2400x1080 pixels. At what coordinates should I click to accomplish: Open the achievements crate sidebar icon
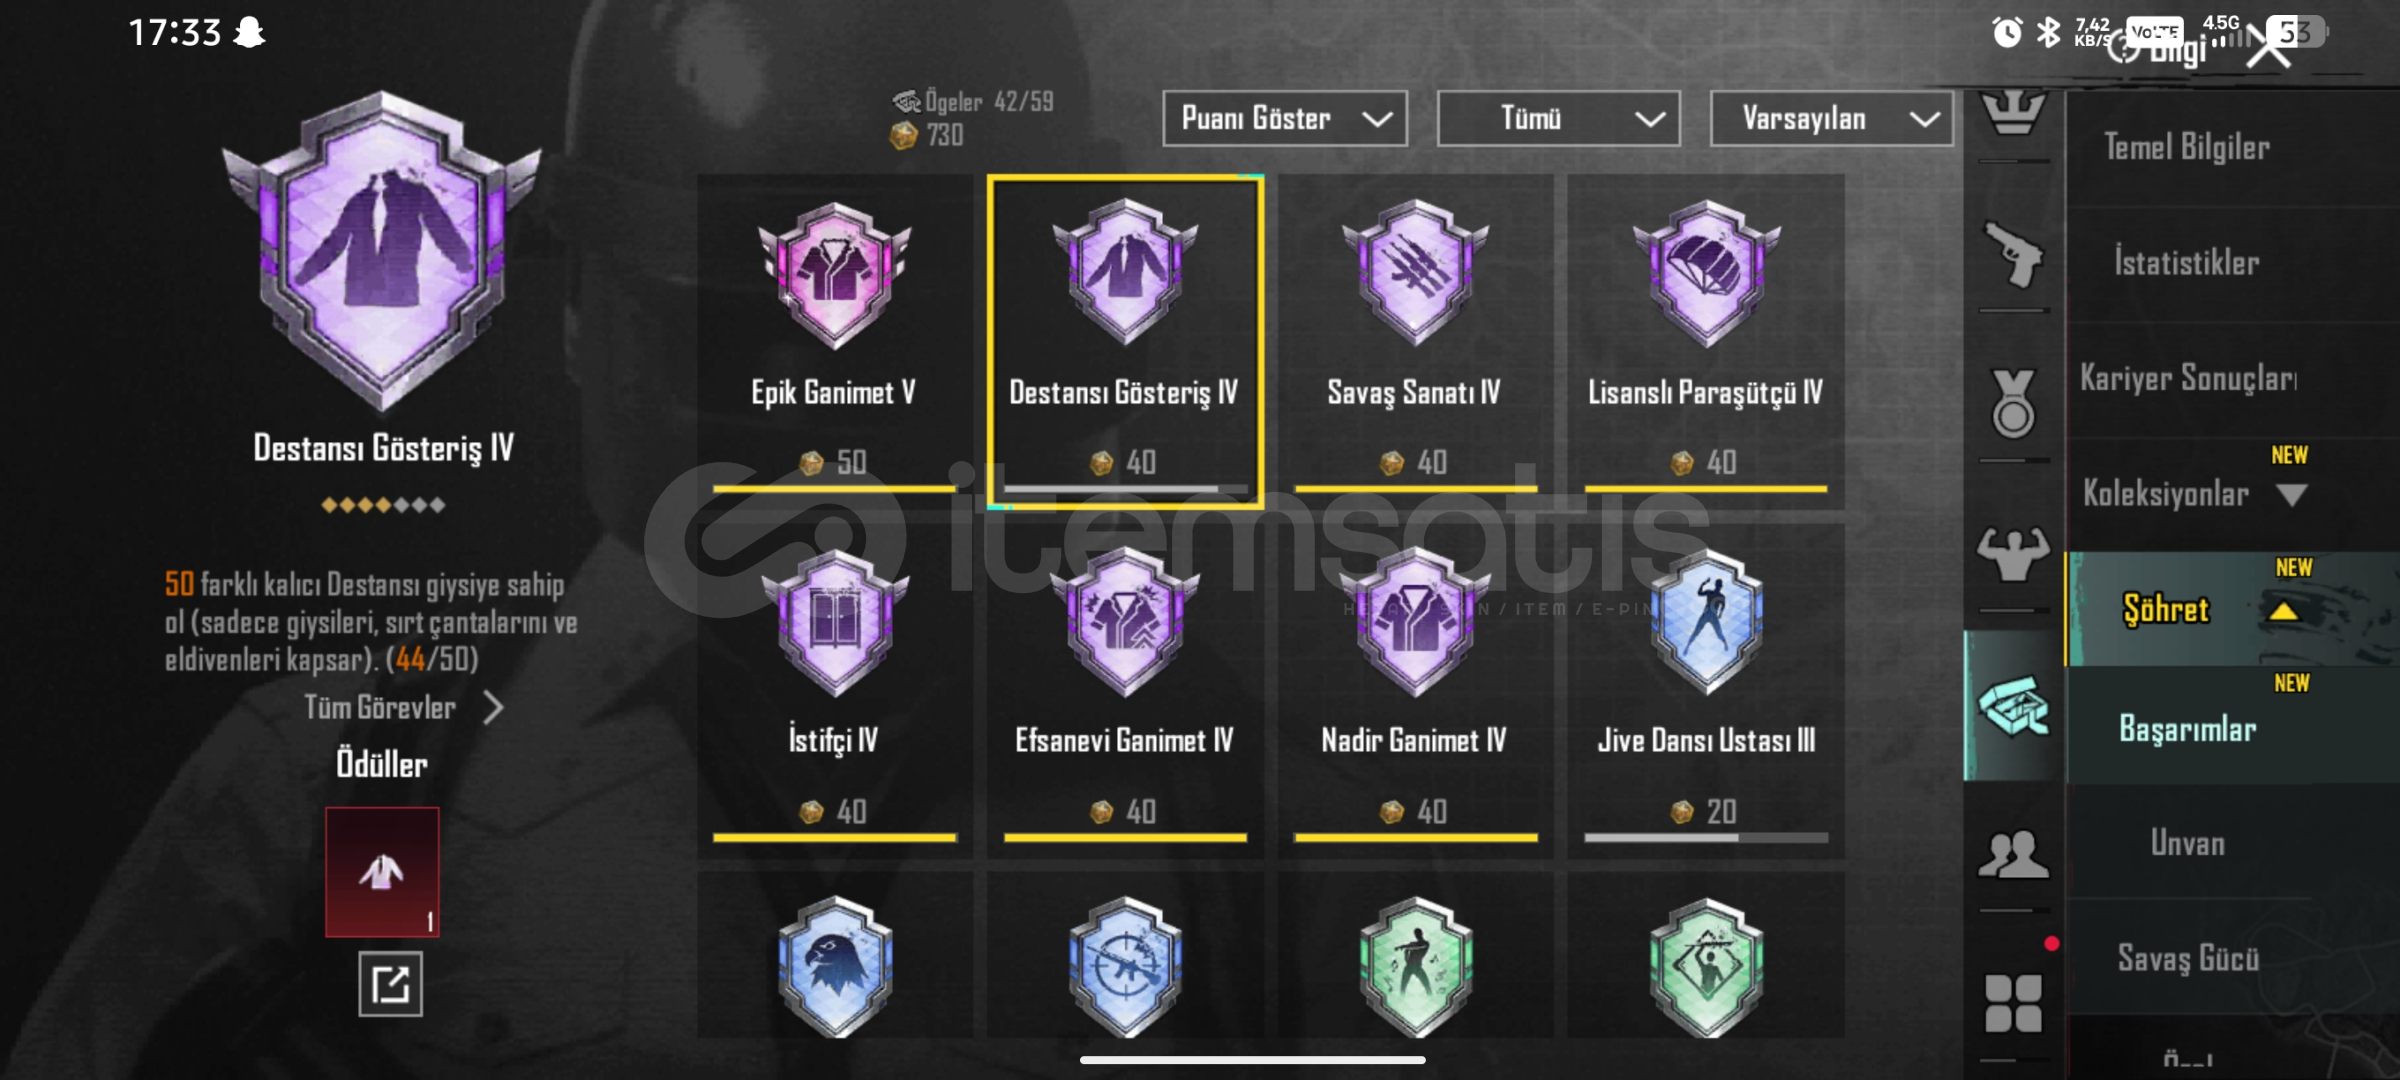2013,706
